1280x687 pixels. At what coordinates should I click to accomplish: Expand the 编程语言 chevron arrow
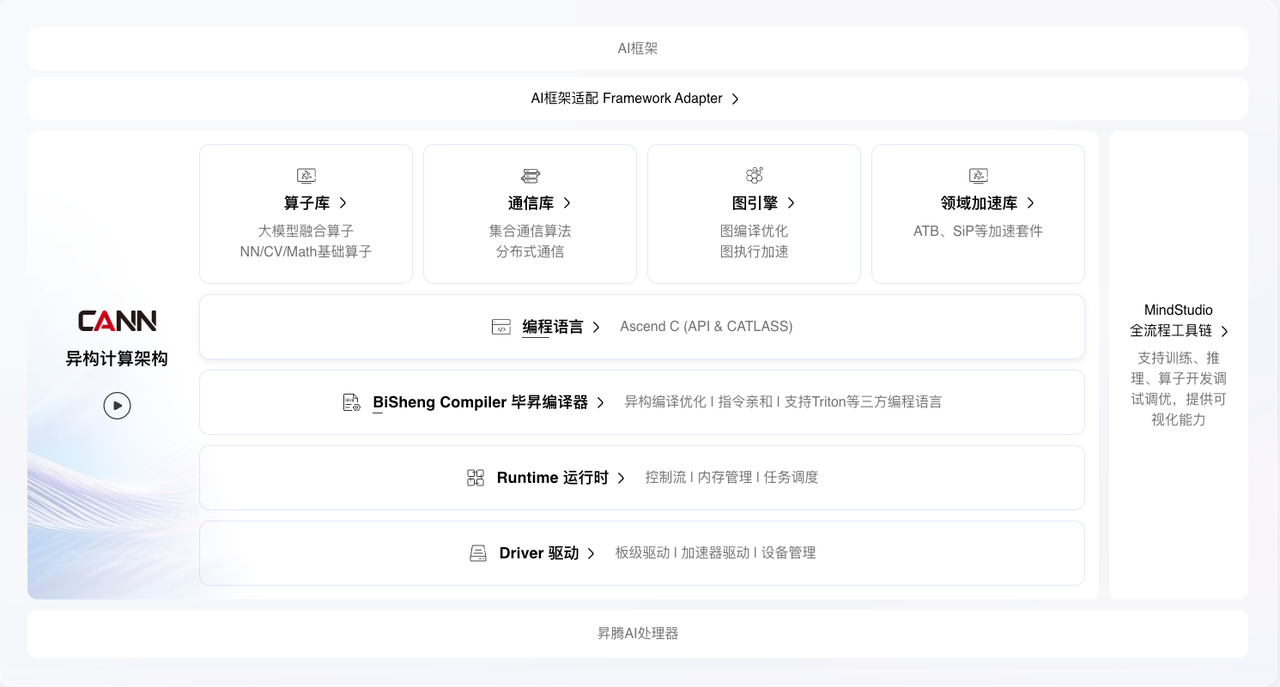coord(596,327)
